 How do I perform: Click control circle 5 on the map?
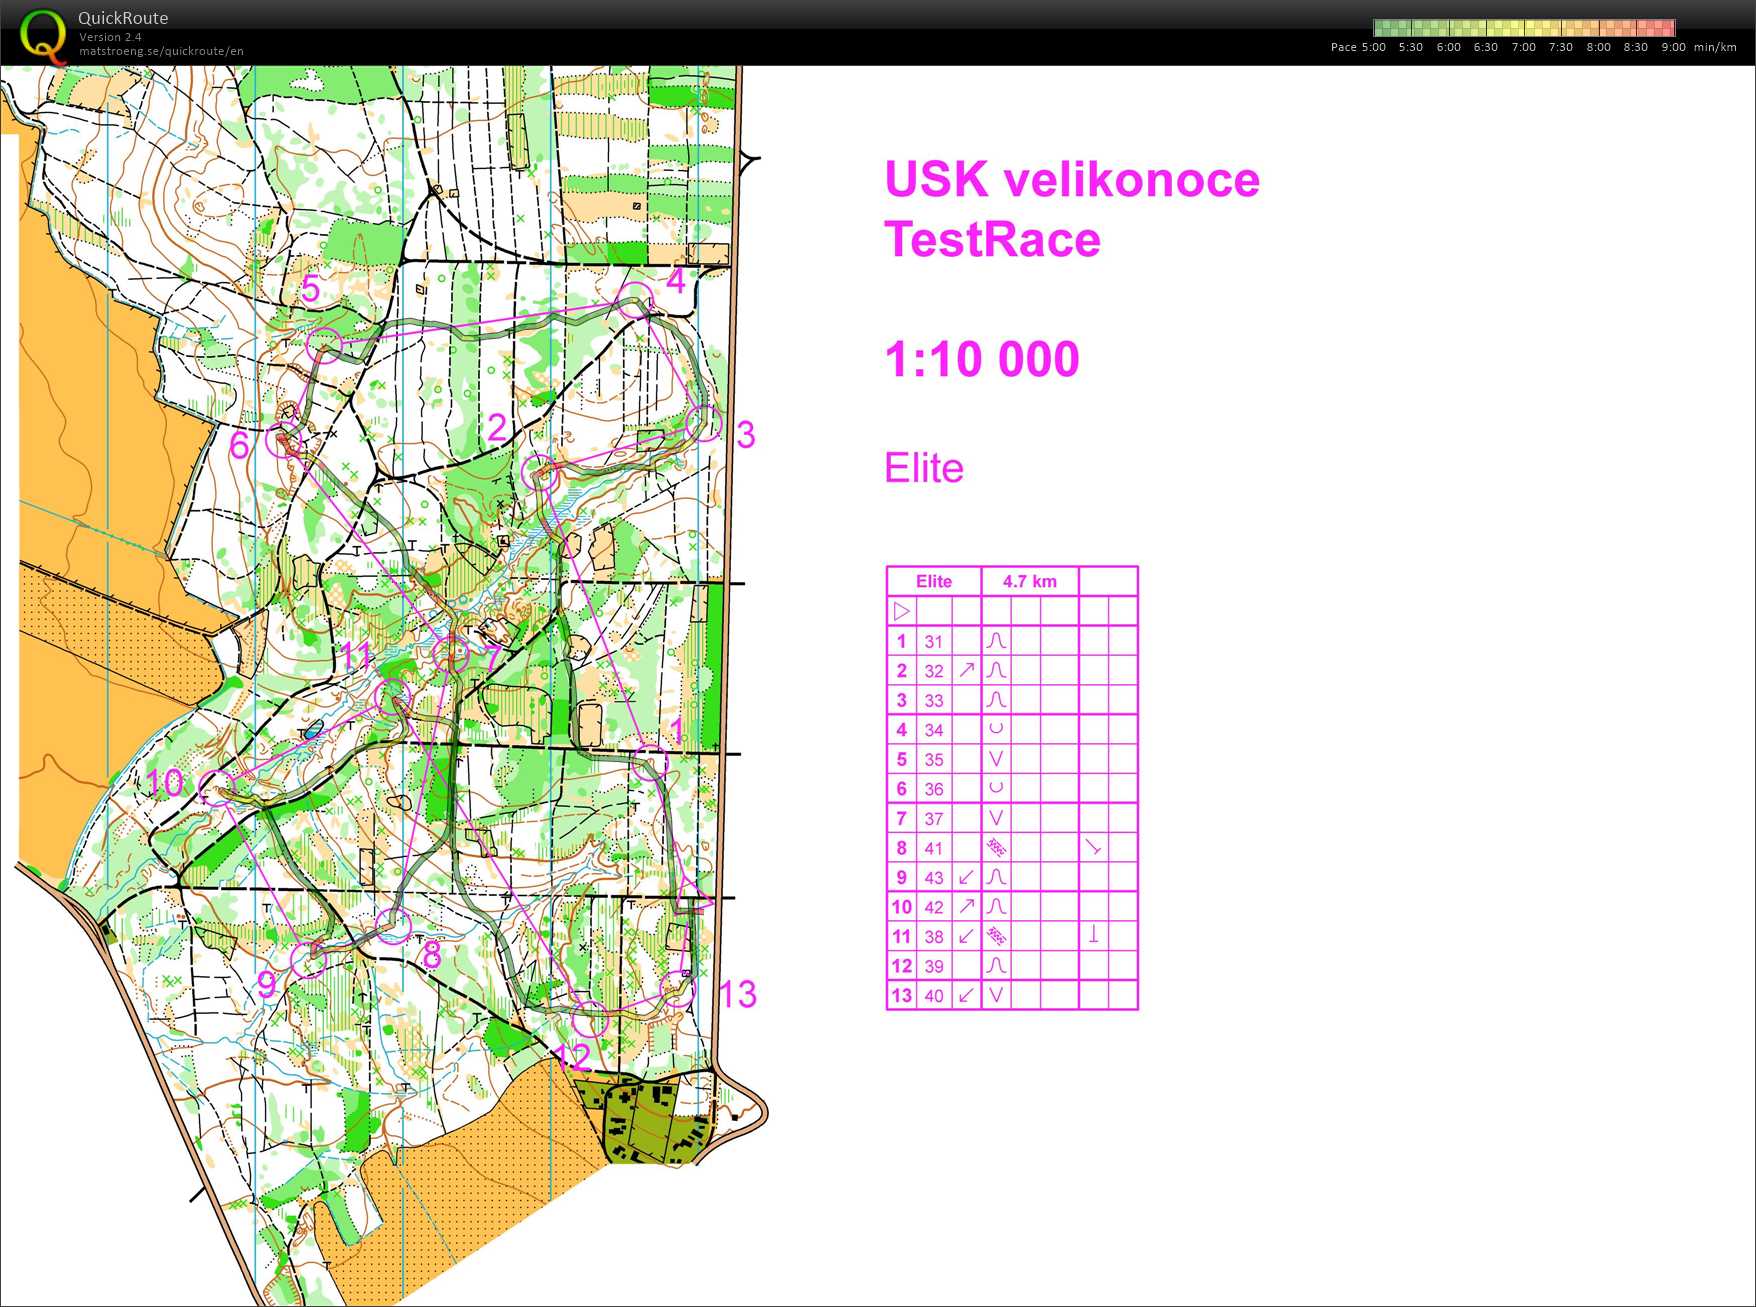click(x=324, y=345)
